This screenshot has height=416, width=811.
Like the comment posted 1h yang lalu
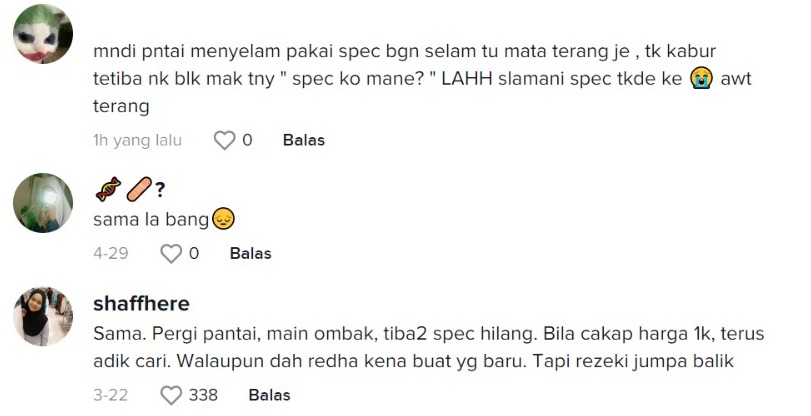224,141
